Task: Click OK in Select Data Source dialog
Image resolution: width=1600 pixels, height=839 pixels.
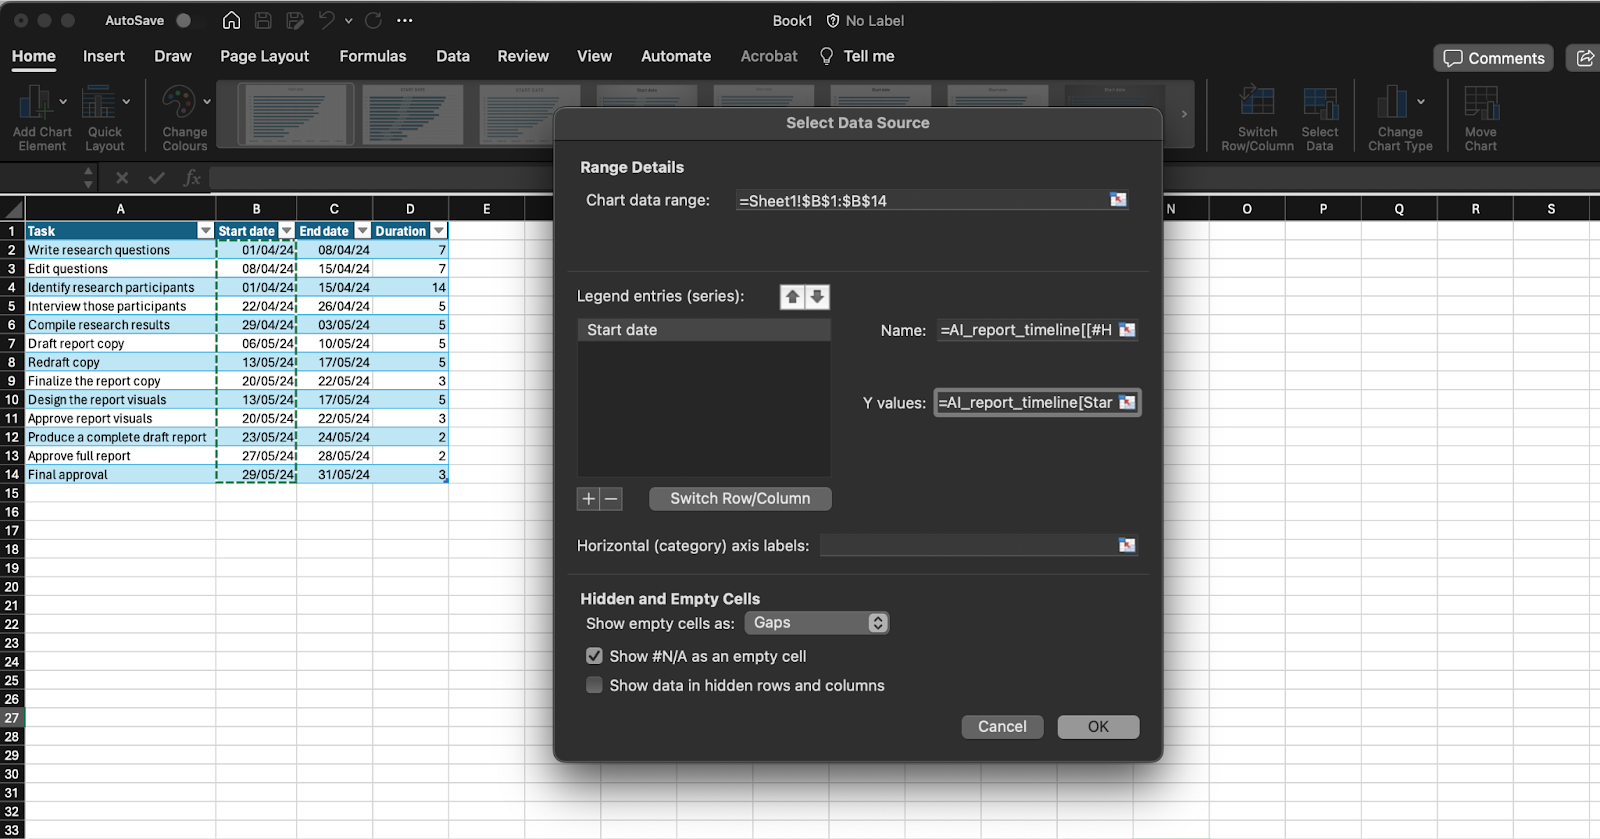Action: click(1098, 727)
